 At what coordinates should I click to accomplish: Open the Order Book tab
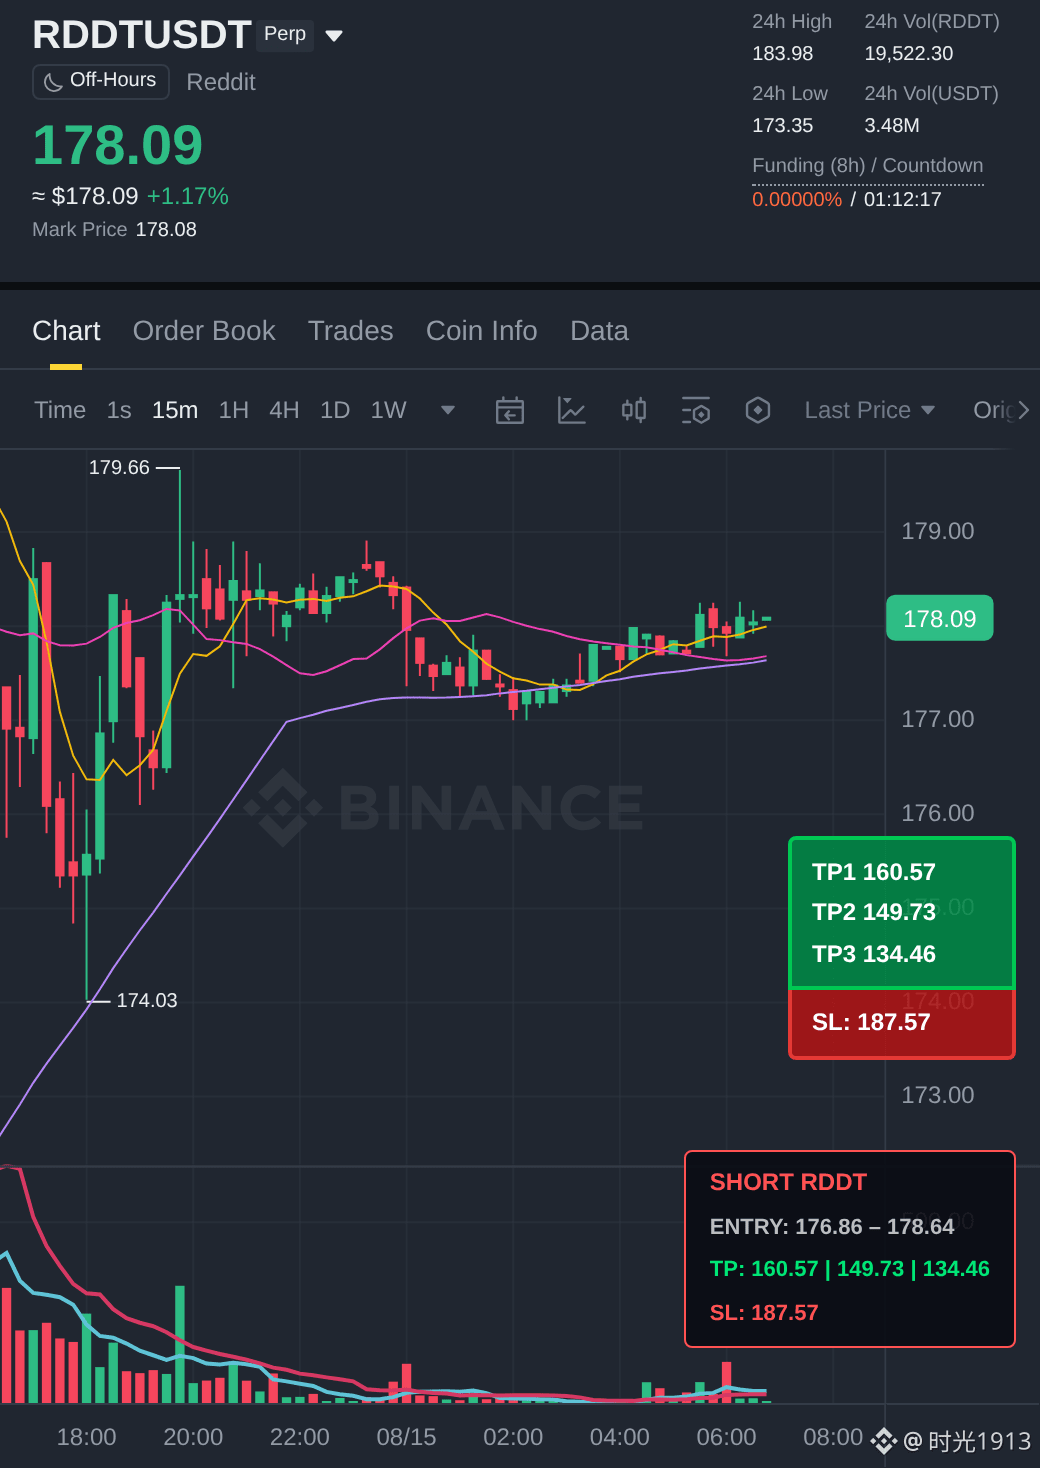click(204, 331)
